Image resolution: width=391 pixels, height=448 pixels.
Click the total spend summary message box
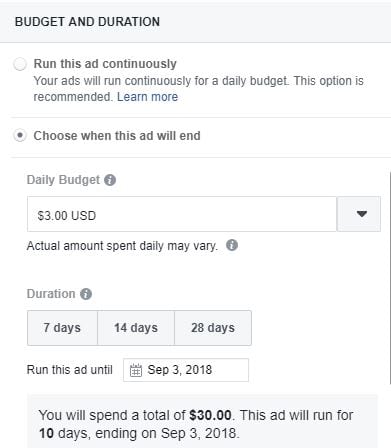coord(202,421)
